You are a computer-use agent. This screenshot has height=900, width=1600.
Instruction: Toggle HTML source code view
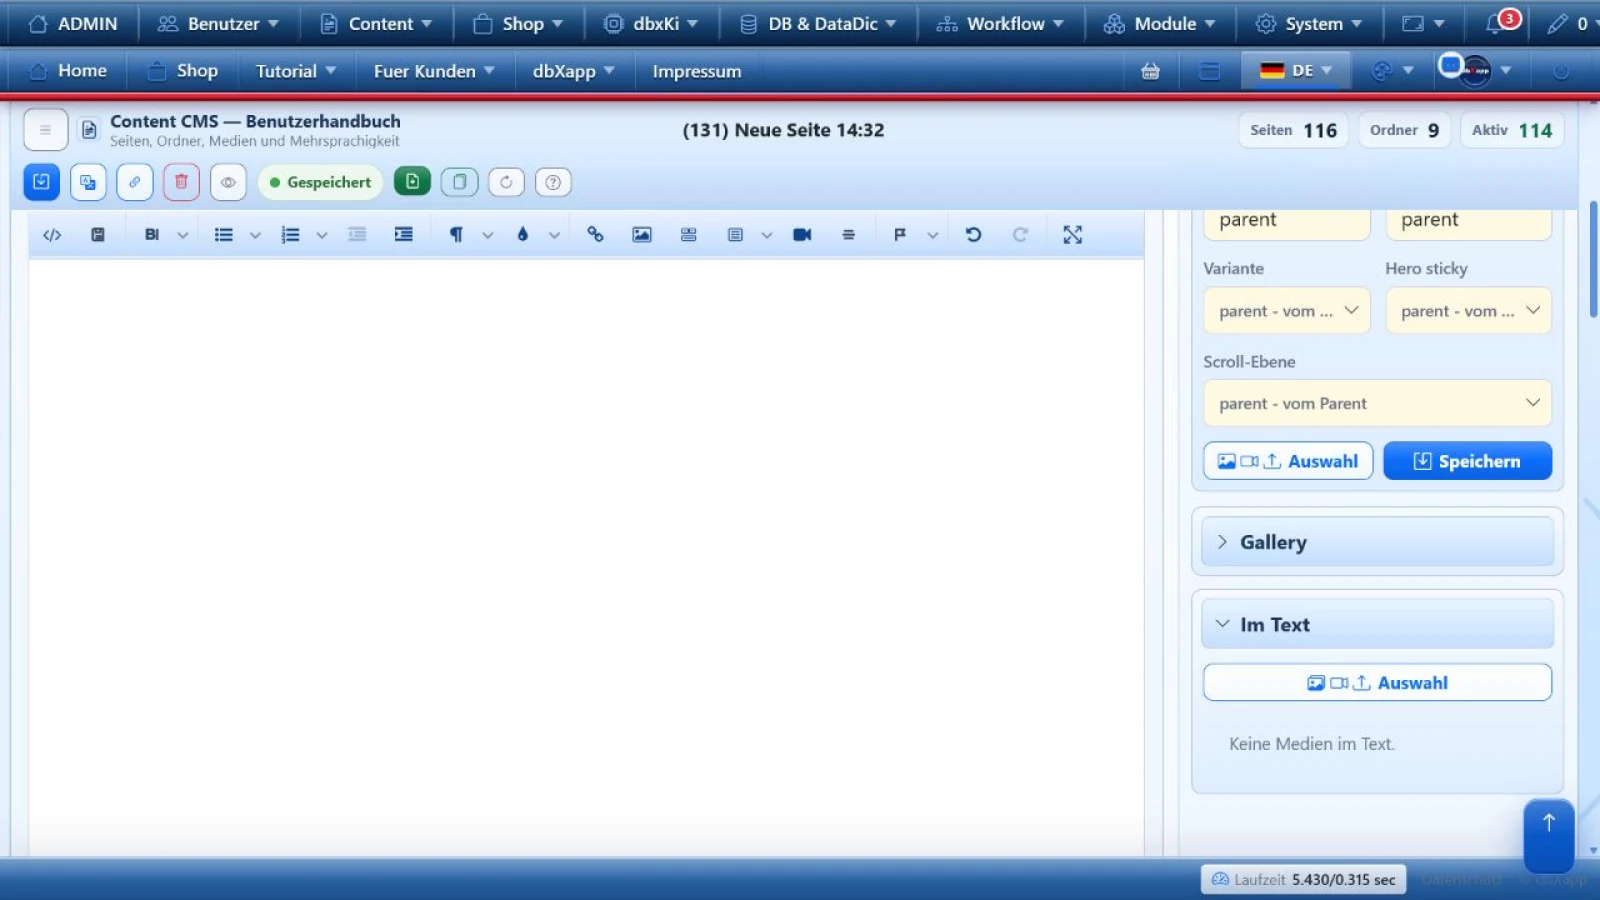(52, 235)
